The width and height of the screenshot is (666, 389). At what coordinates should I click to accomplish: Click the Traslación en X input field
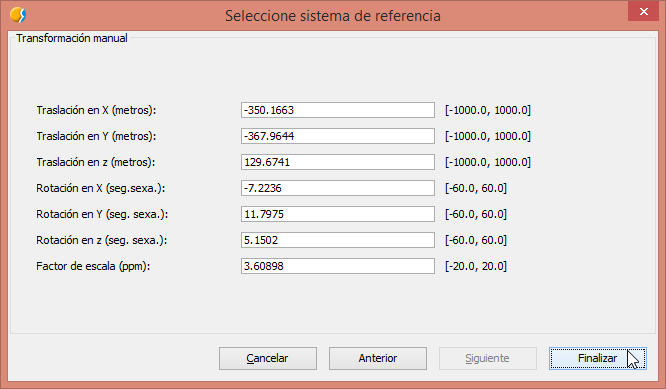338,110
